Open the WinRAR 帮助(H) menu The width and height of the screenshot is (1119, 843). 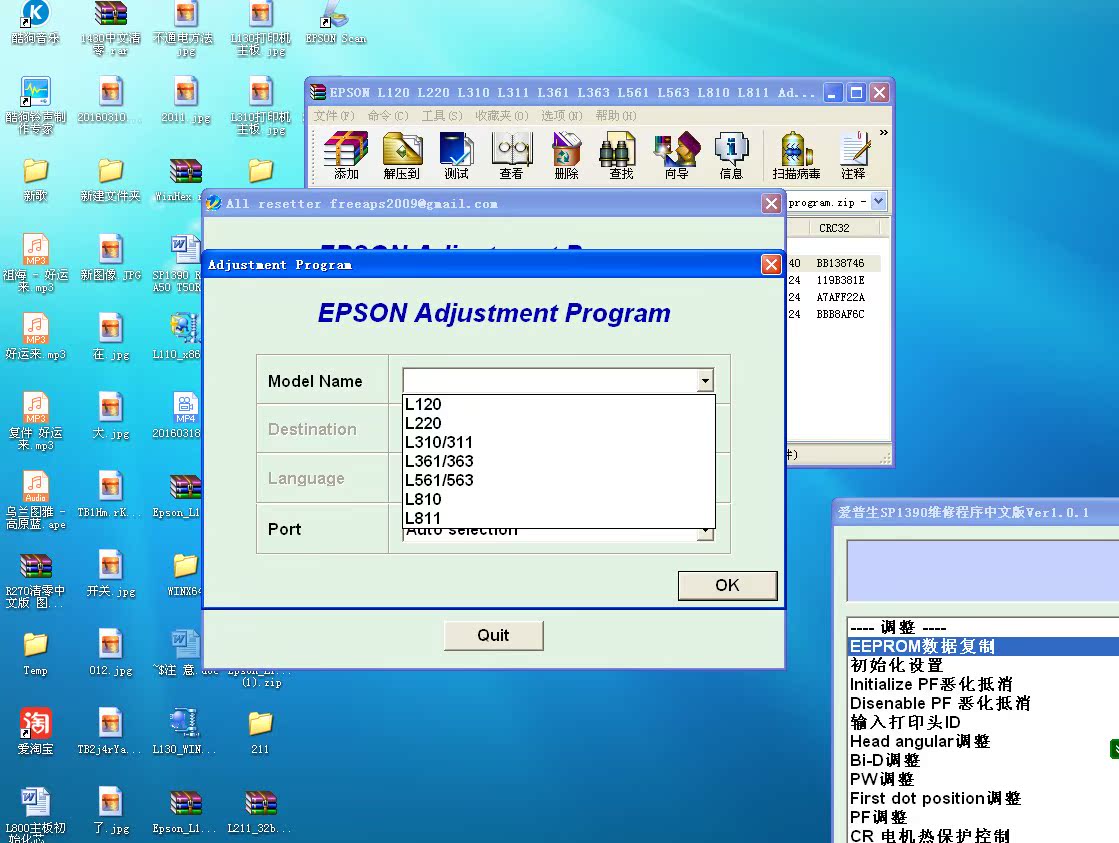coord(616,116)
